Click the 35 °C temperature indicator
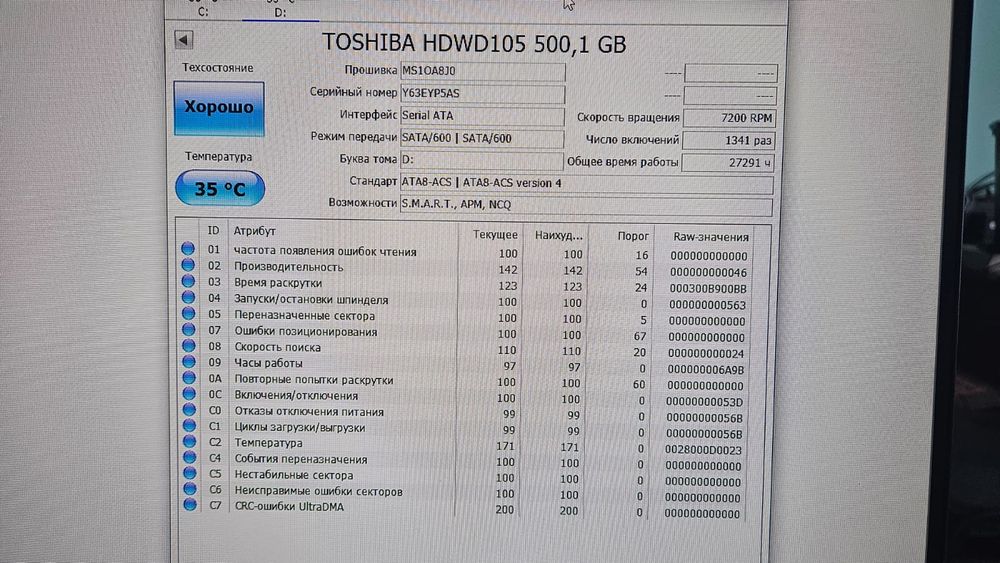The height and width of the screenshot is (563, 1000). (220, 188)
